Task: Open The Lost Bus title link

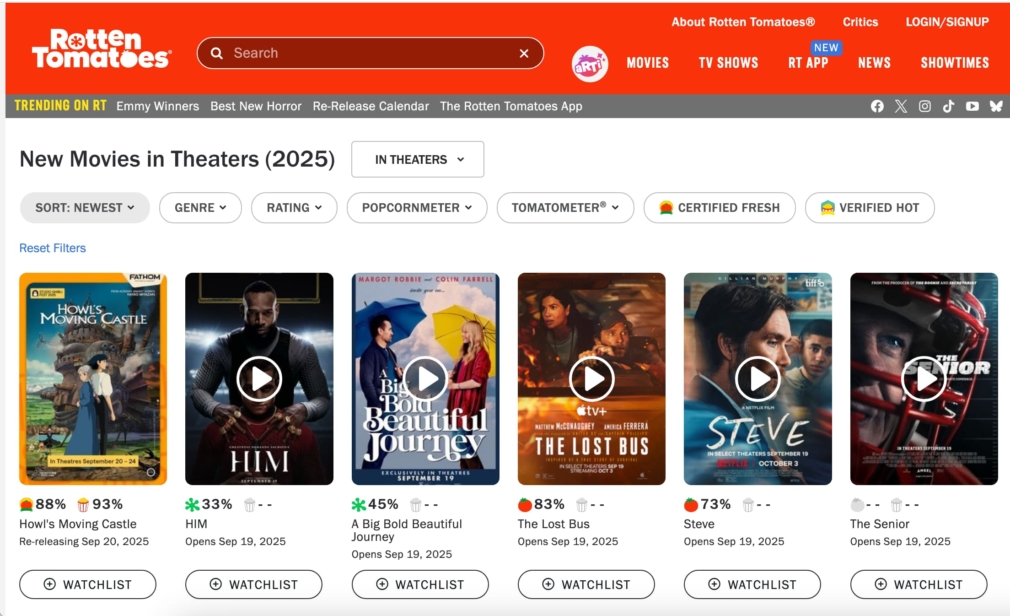Action: [554, 524]
